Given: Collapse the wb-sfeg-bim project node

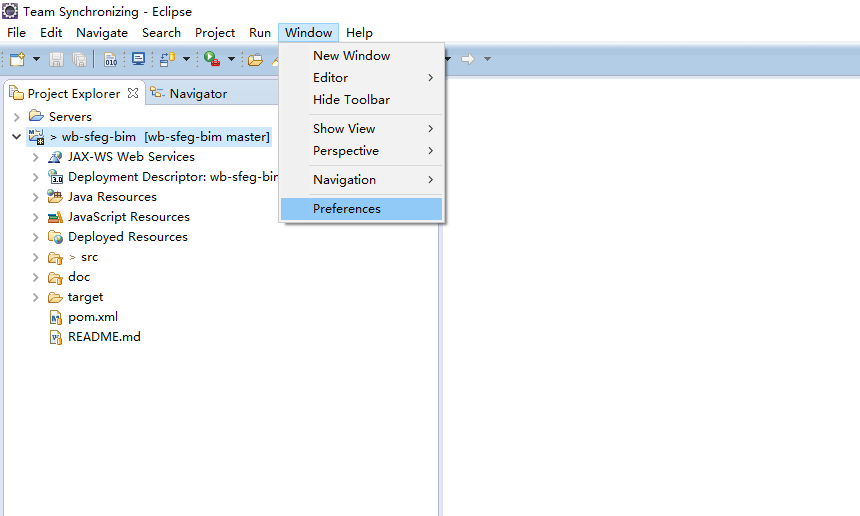Looking at the screenshot, I should [x=16, y=137].
